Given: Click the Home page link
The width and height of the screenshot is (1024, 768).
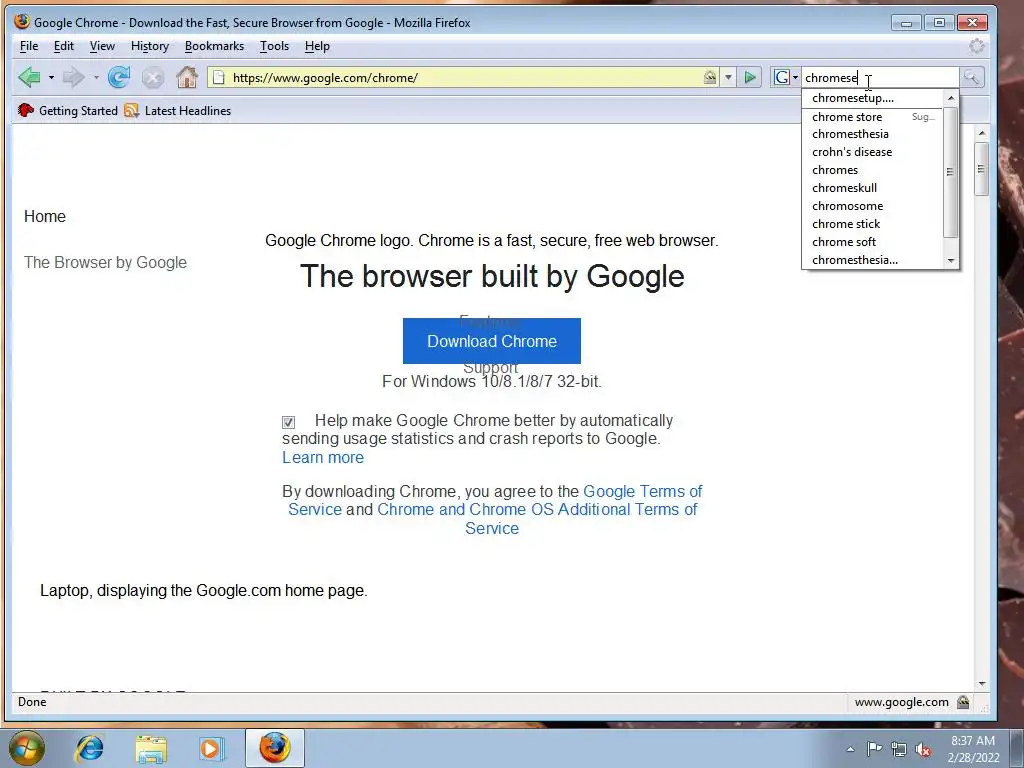Looking at the screenshot, I should 44,216.
